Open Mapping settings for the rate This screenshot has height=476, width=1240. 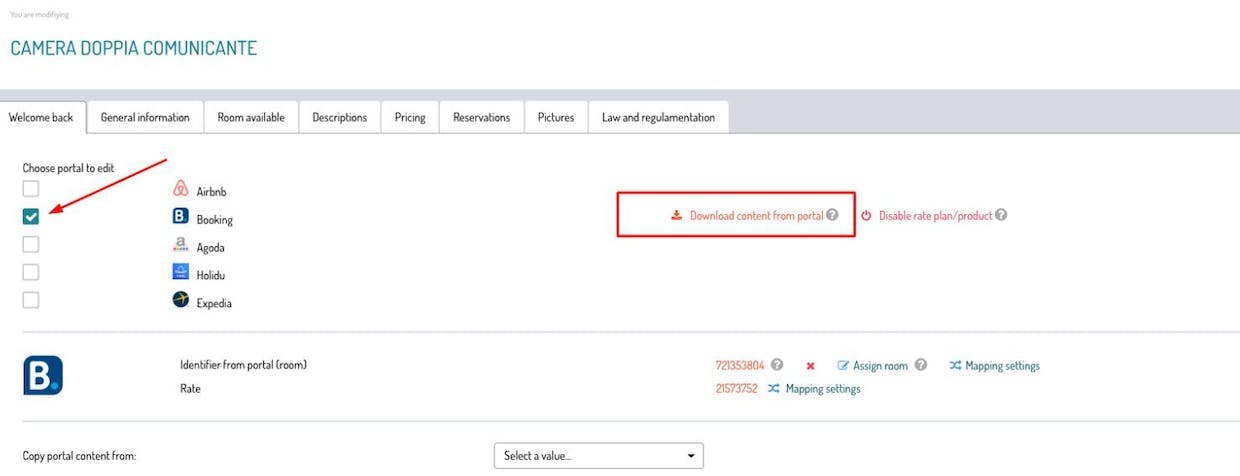tap(822, 389)
